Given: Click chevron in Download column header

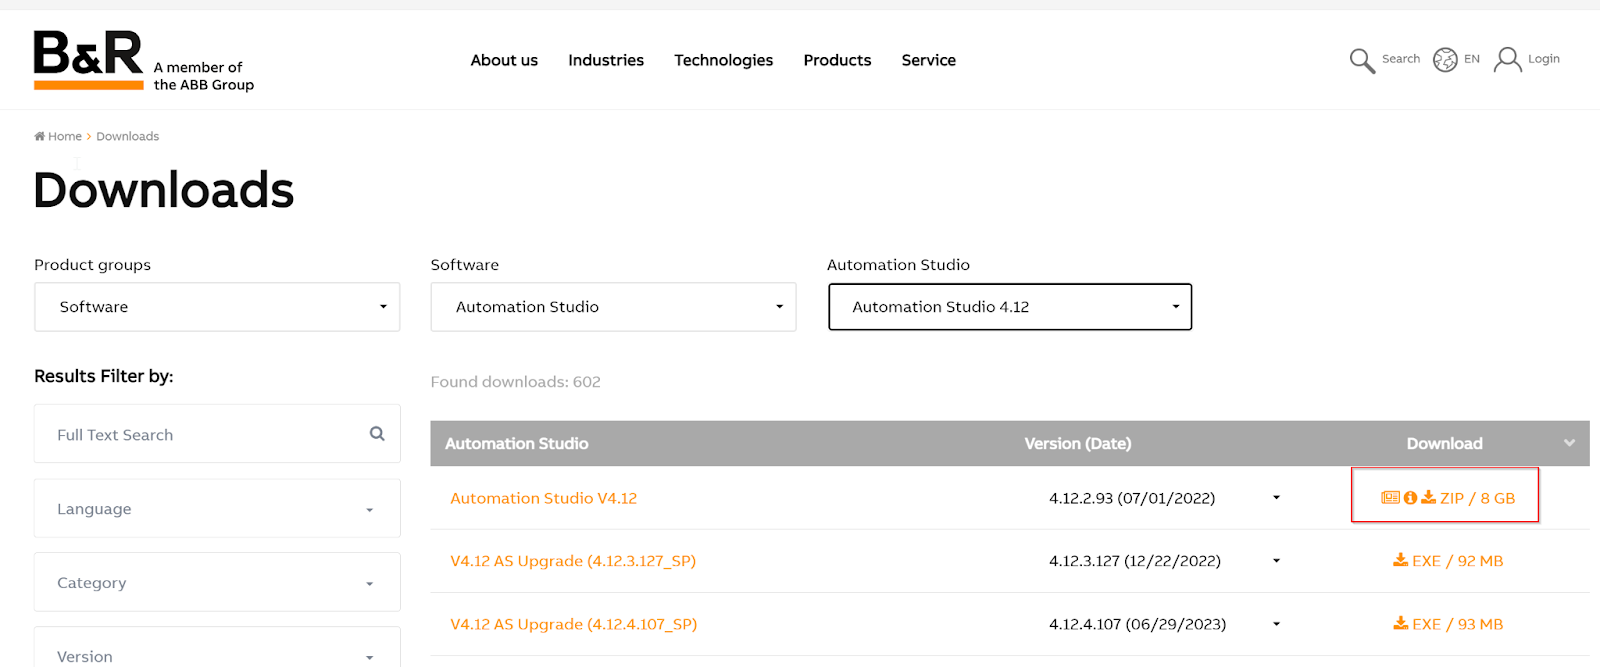Looking at the screenshot, I should [1569, 443].
